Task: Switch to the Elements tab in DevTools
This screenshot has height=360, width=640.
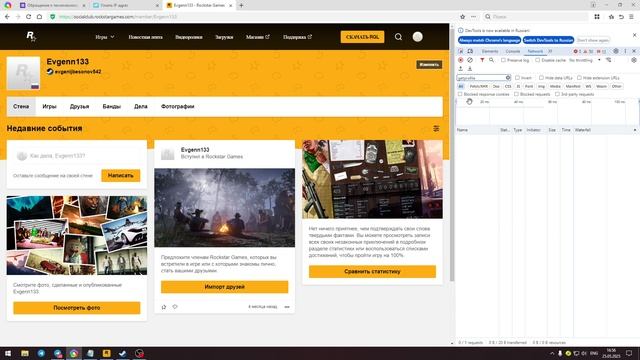Action: pyautogui.click(x=489, y=51)
